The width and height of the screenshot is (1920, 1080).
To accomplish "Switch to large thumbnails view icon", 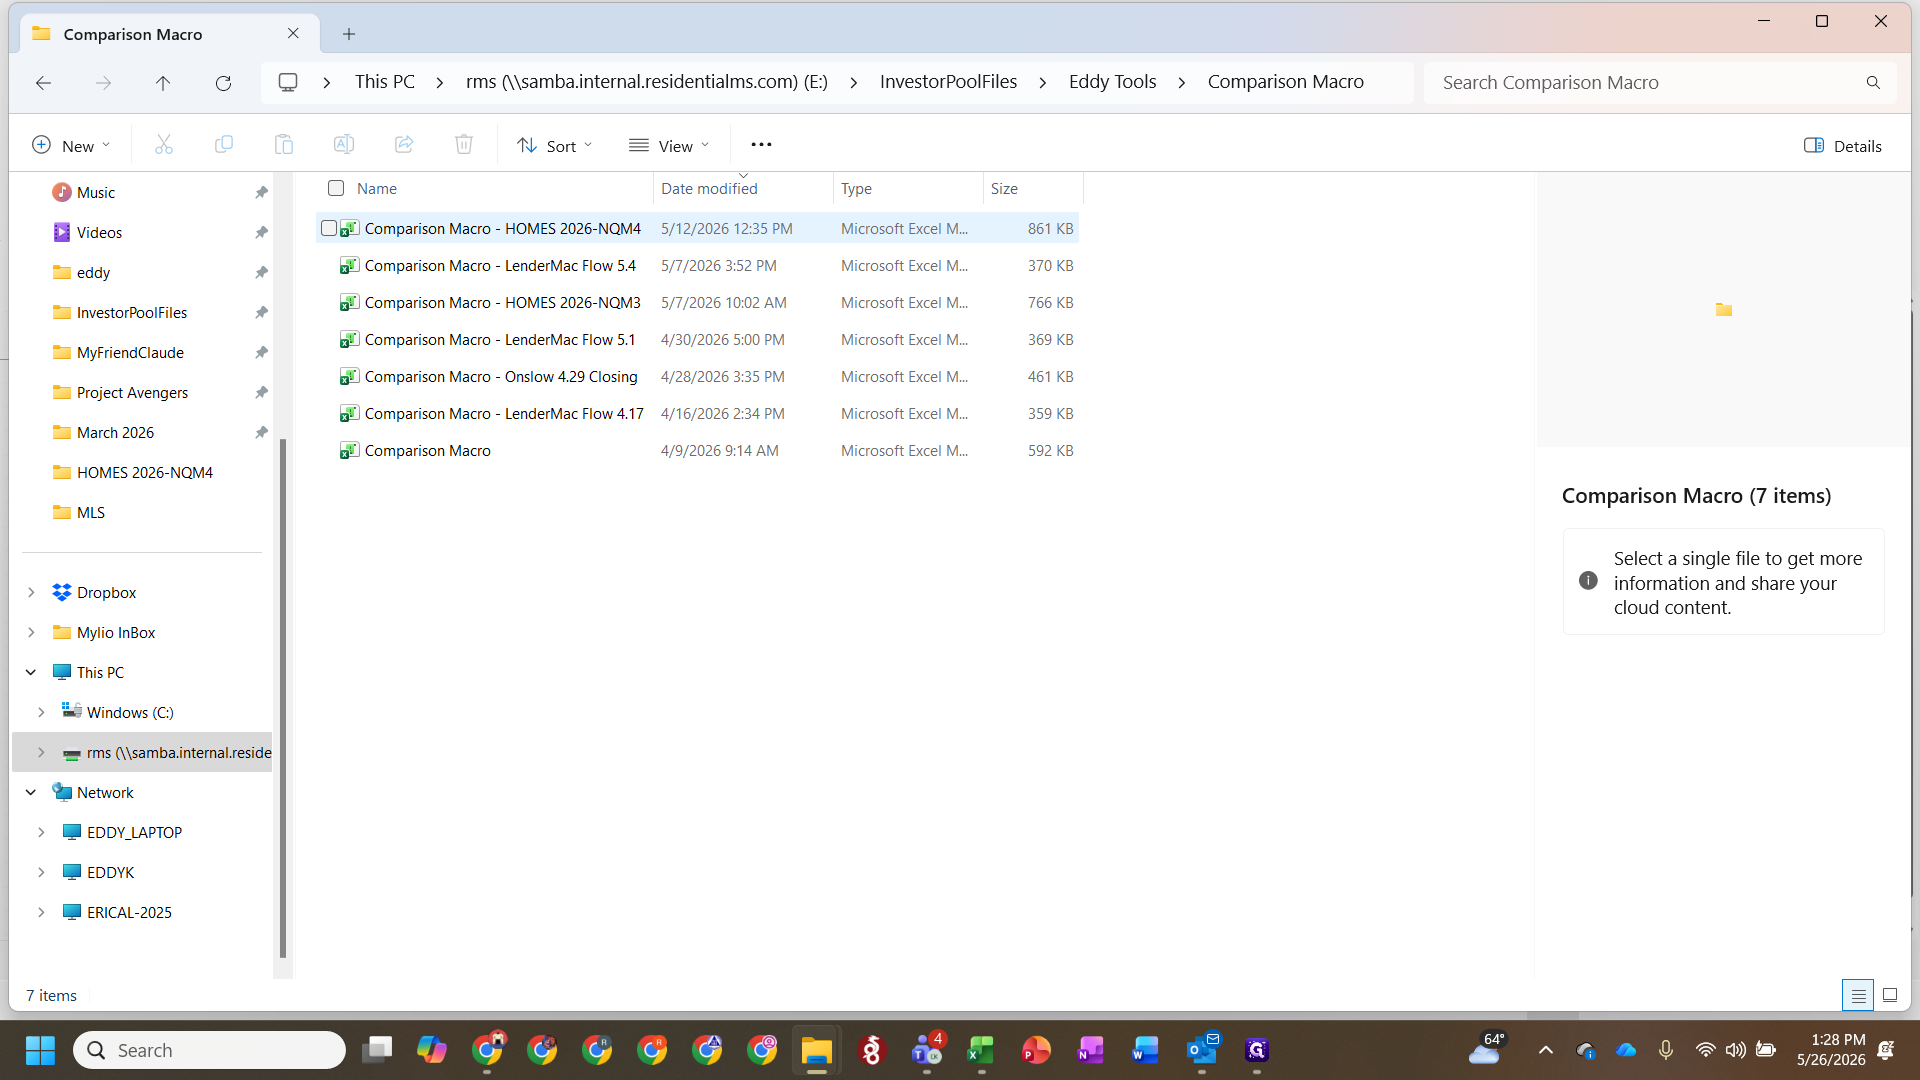I will (x=1890, y=995).
